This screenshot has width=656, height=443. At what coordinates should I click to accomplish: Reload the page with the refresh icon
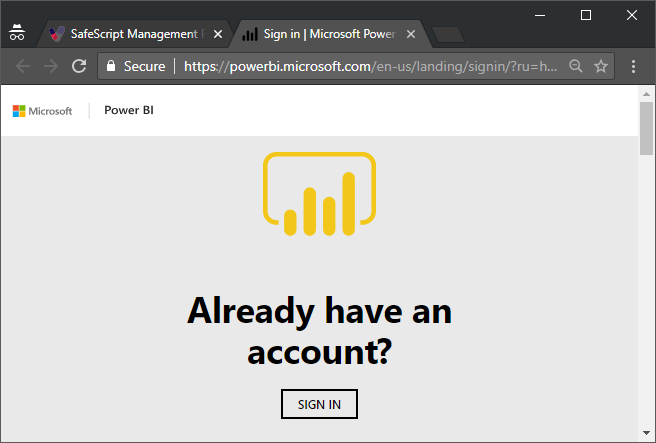[x=79, y=66]
